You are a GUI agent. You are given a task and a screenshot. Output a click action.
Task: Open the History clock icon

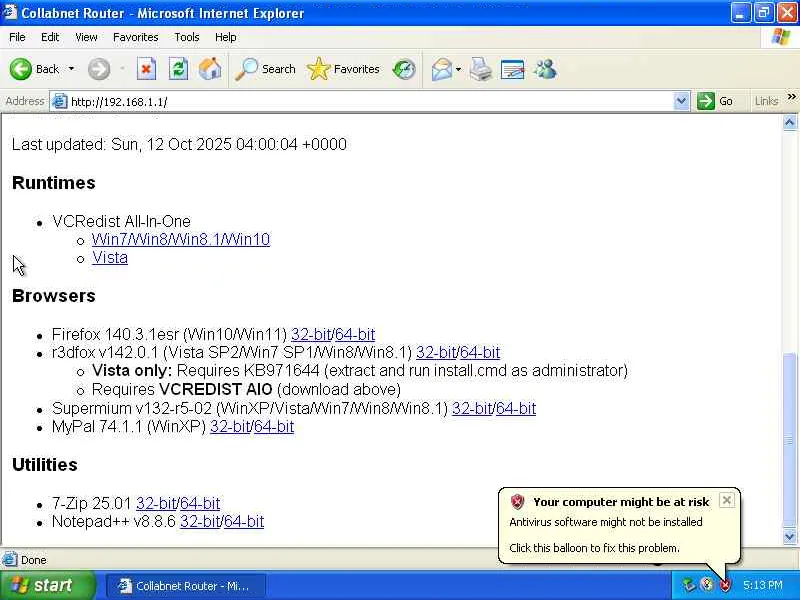coord(404,69)
